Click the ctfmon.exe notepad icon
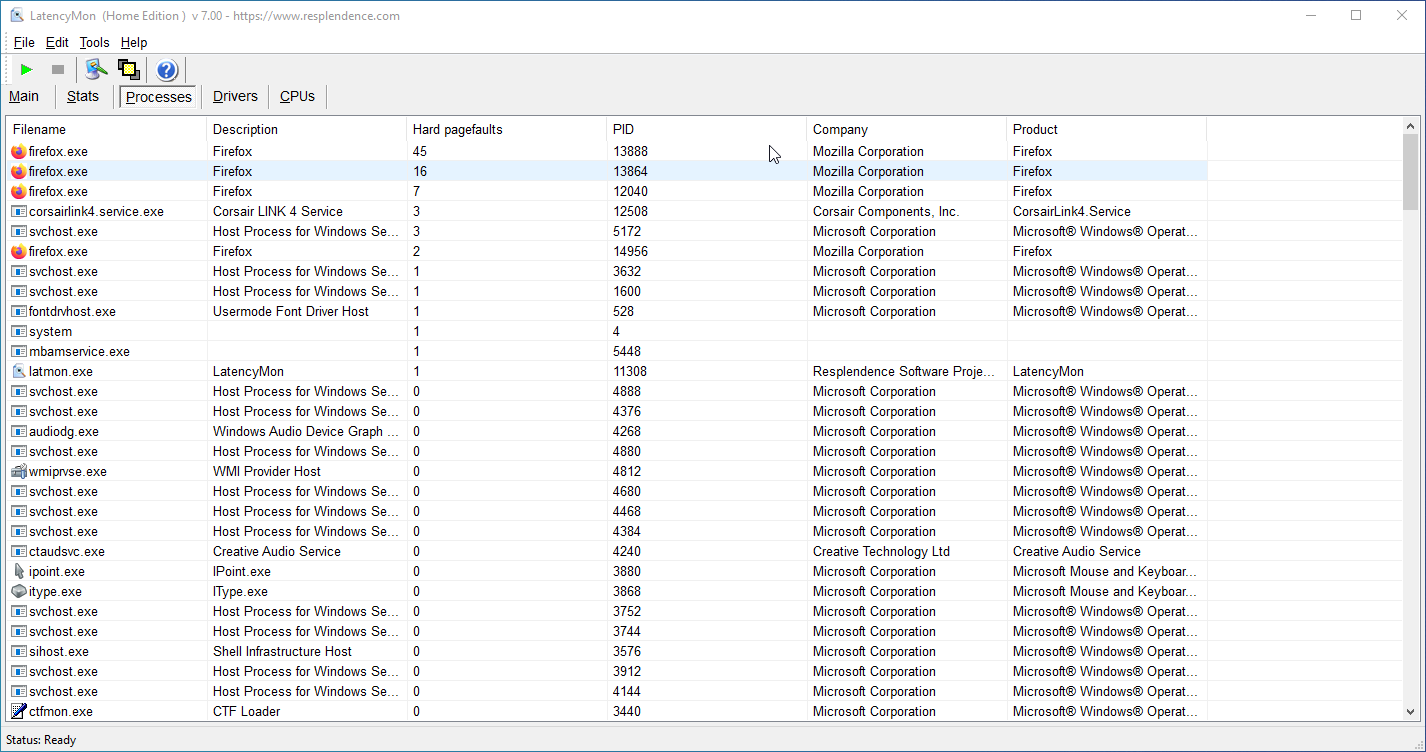 [19, 712]
